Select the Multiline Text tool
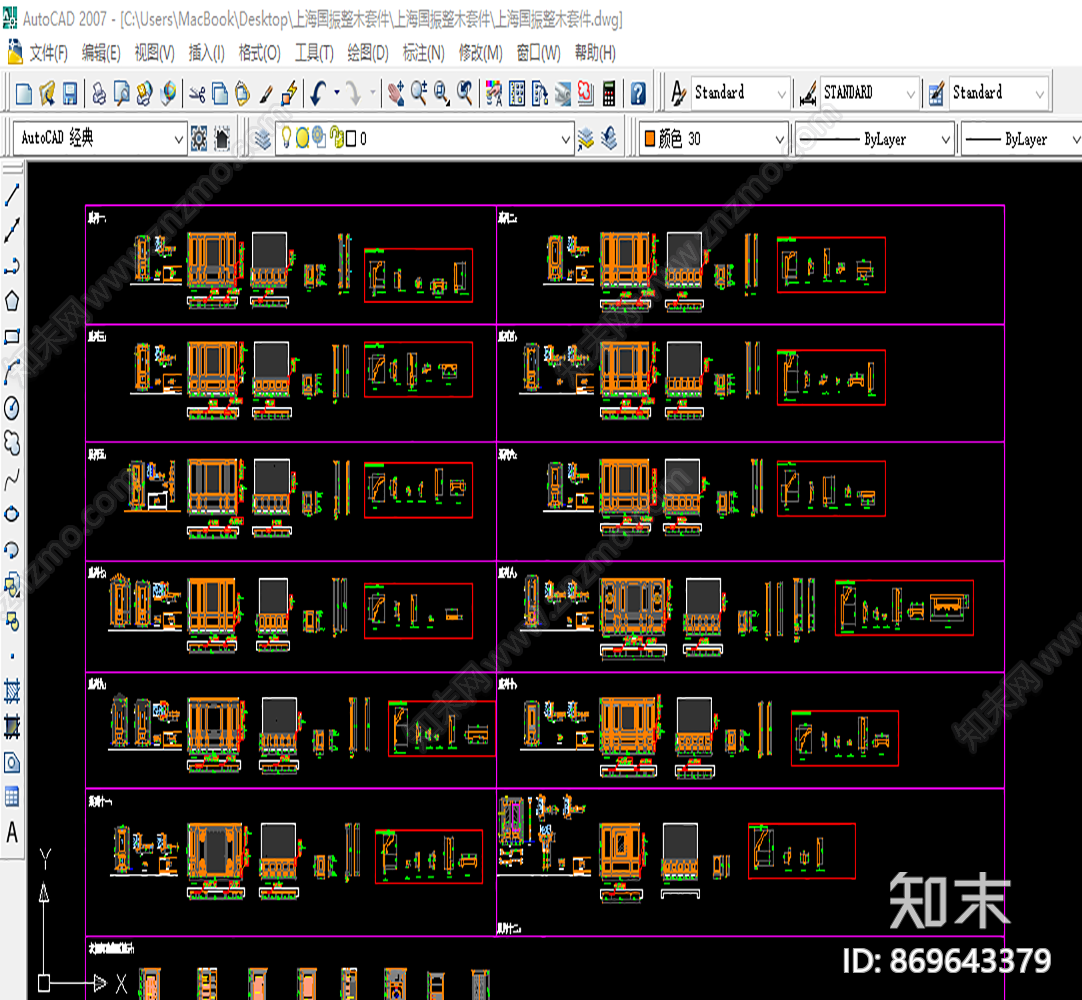The width and height of the screenshot is (1082, 1000). pos(13,832)
